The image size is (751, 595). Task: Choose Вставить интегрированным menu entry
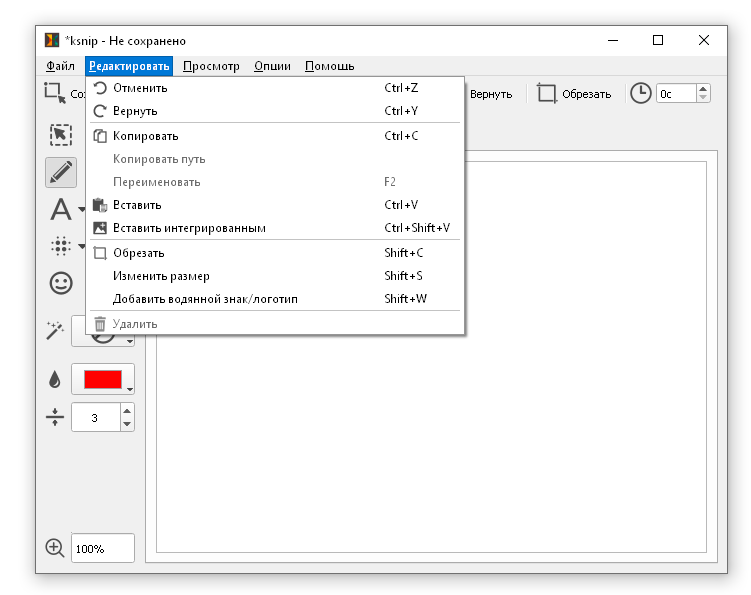tap(275, 228)
